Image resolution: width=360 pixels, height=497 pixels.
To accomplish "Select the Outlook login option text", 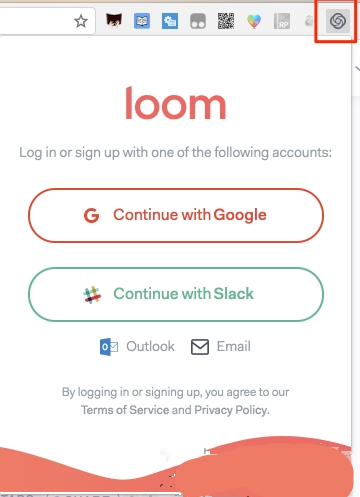I will tap(150, 346).
